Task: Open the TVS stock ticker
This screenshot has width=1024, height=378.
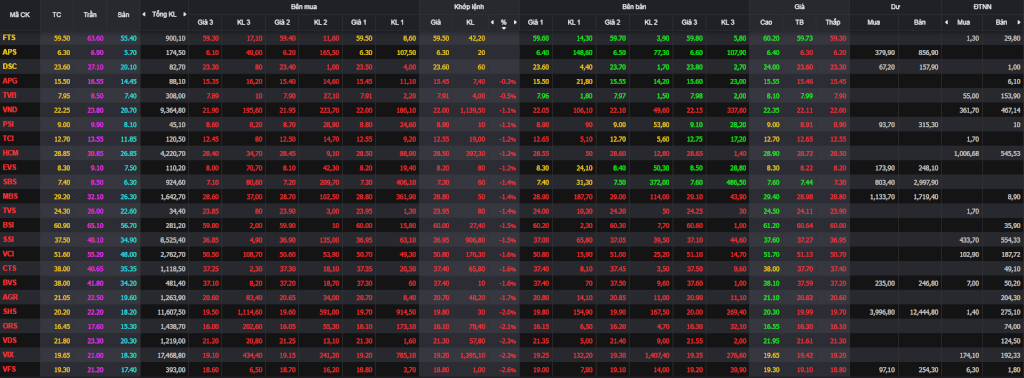Action: pyautogui.click(x=9, y=210)
